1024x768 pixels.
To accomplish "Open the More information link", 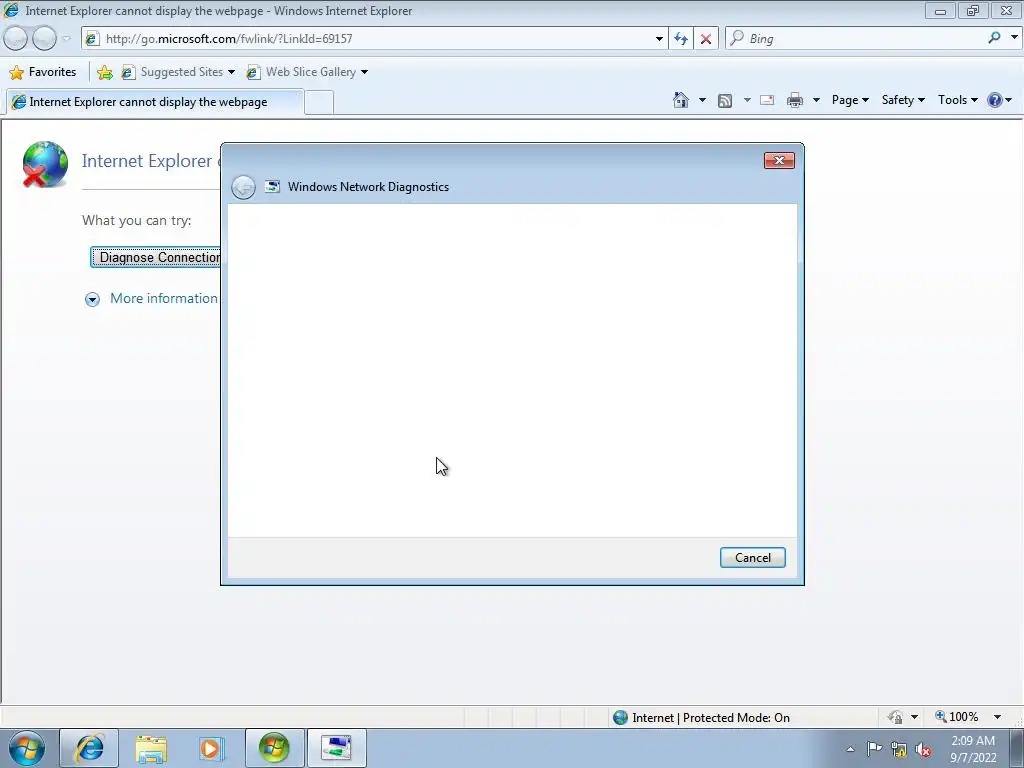I will pyautogui.click(x=163, y=298).
